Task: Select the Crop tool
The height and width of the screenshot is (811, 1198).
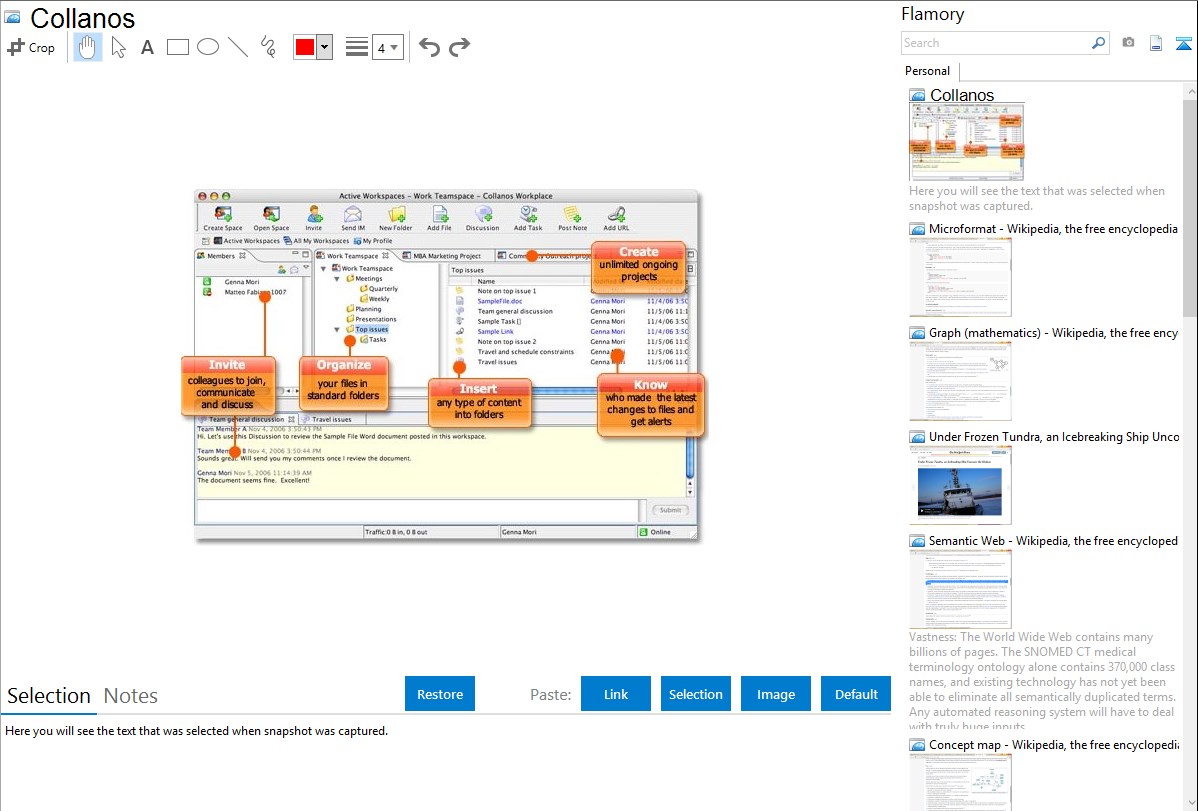Action: tap(31, 47)
